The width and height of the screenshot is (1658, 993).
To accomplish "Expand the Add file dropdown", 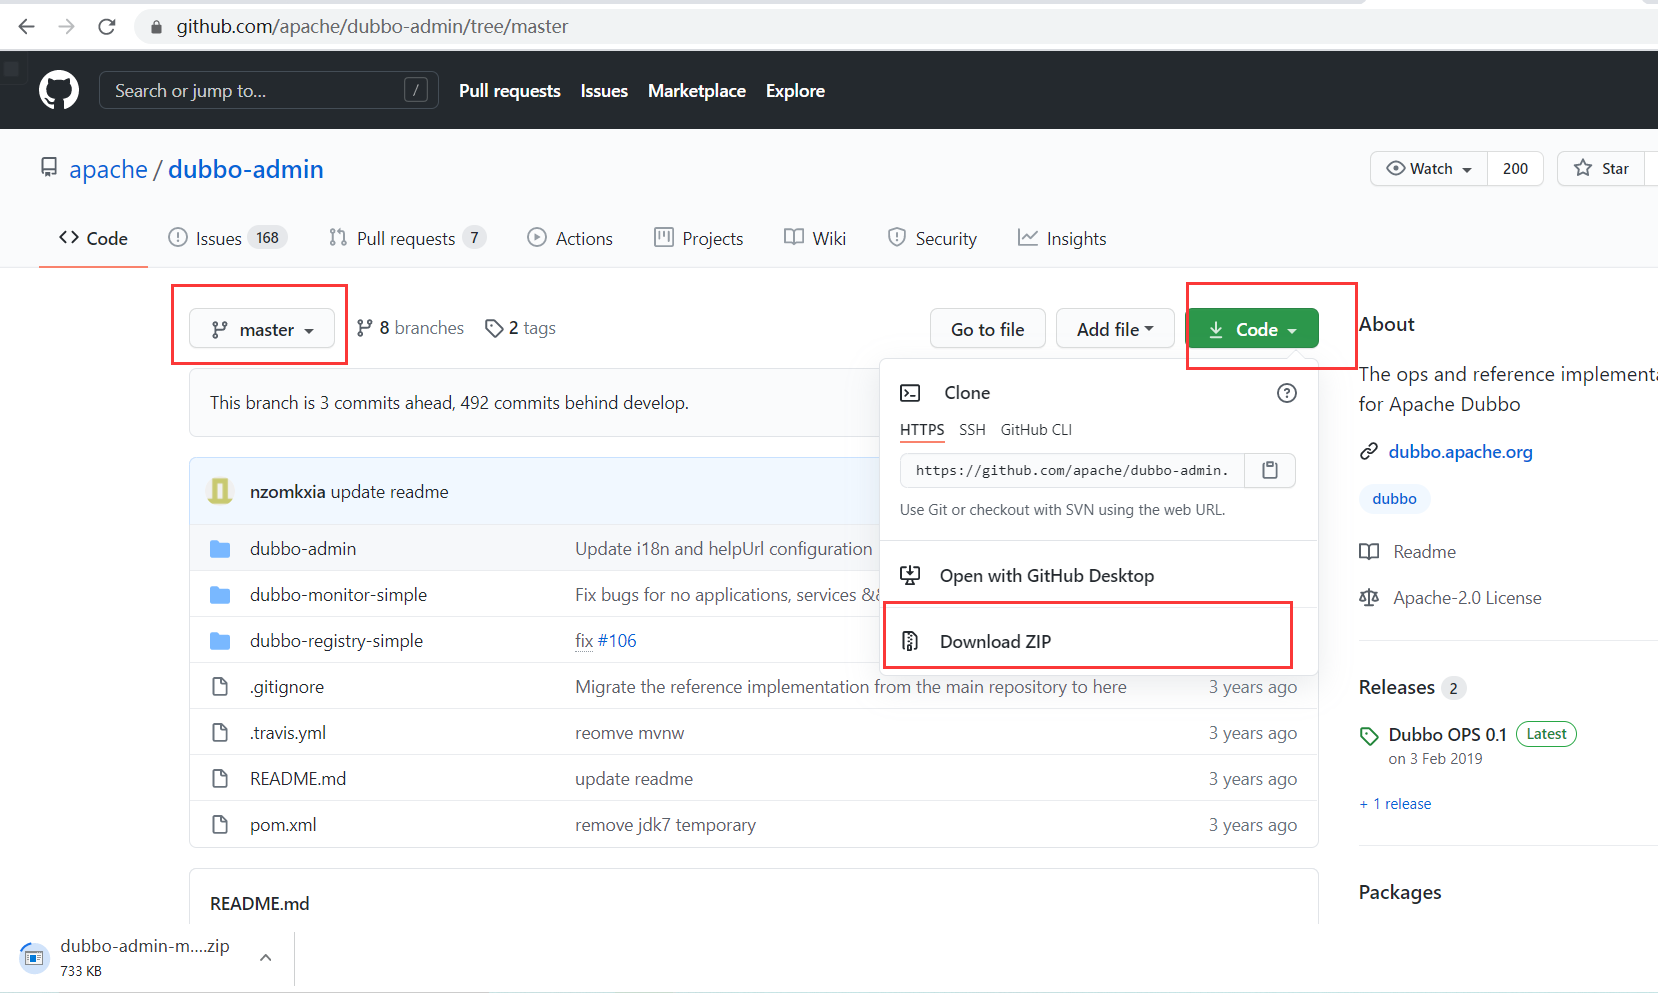I will click(1115, 329).
